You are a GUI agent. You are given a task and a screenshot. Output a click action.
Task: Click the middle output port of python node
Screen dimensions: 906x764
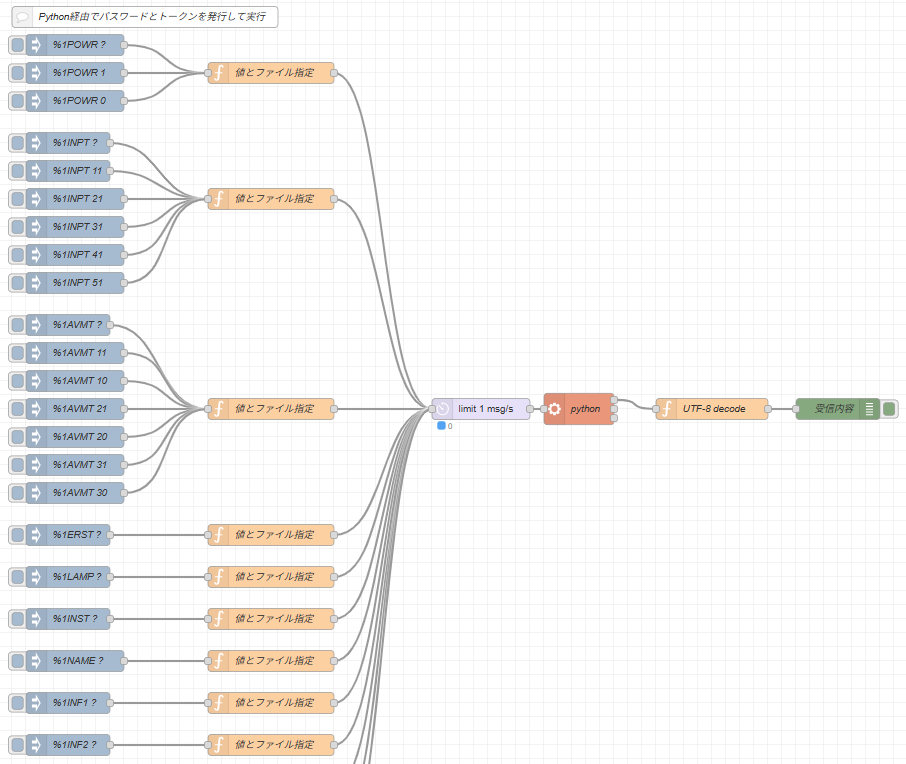click(x=614, y=409)
